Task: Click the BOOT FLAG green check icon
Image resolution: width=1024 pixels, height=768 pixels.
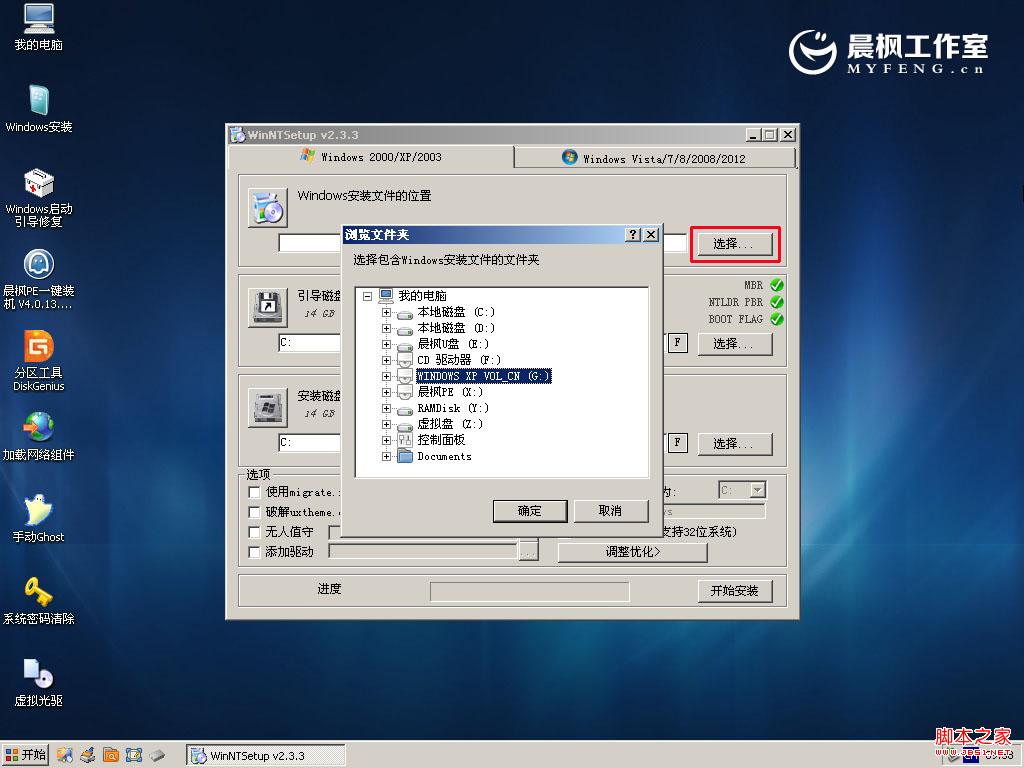Action: (x=776, y=319)
